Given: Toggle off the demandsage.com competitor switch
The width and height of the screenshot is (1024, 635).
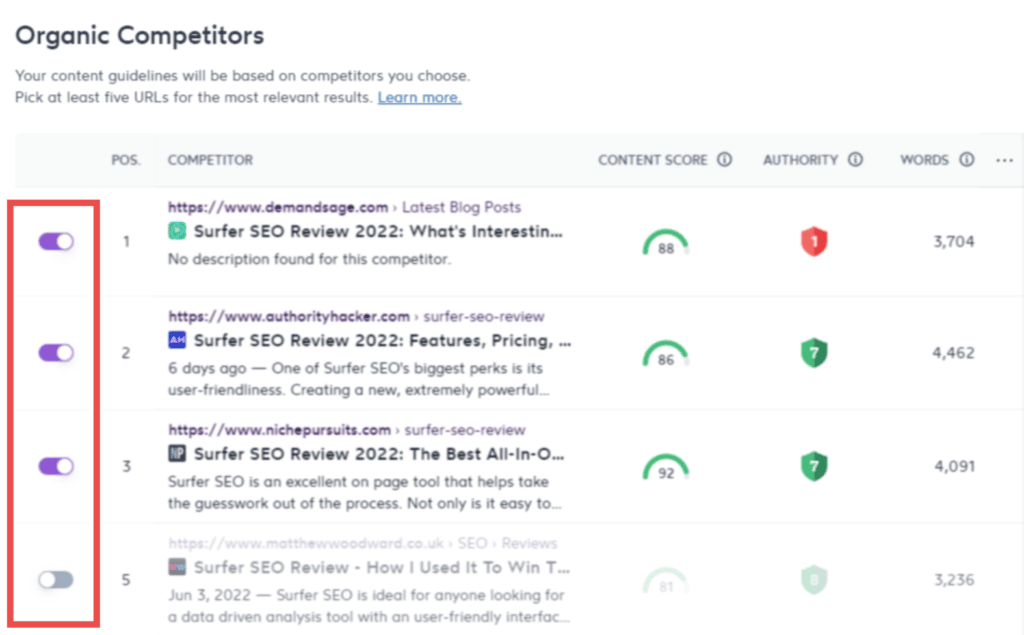Looking at the screenshot, I should pos(56,242).
